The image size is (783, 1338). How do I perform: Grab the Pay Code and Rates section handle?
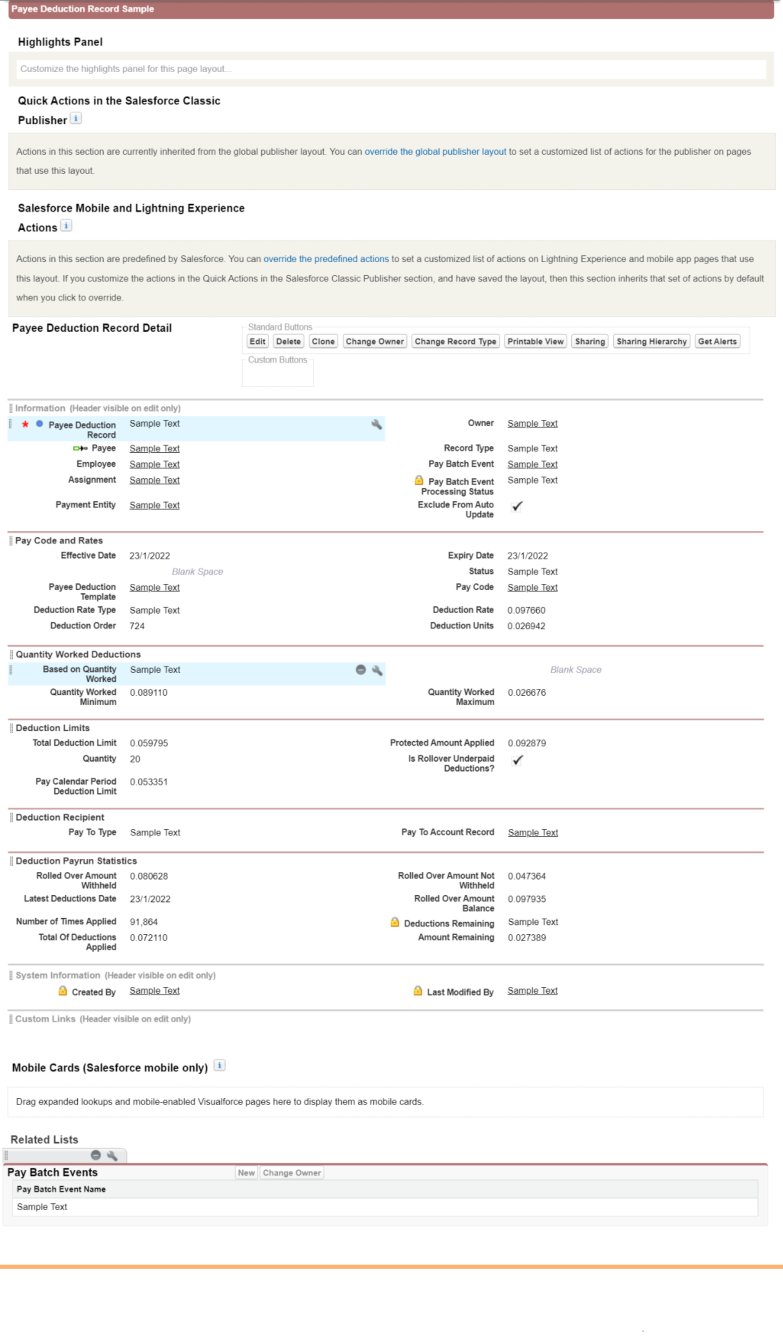(11, 541)
